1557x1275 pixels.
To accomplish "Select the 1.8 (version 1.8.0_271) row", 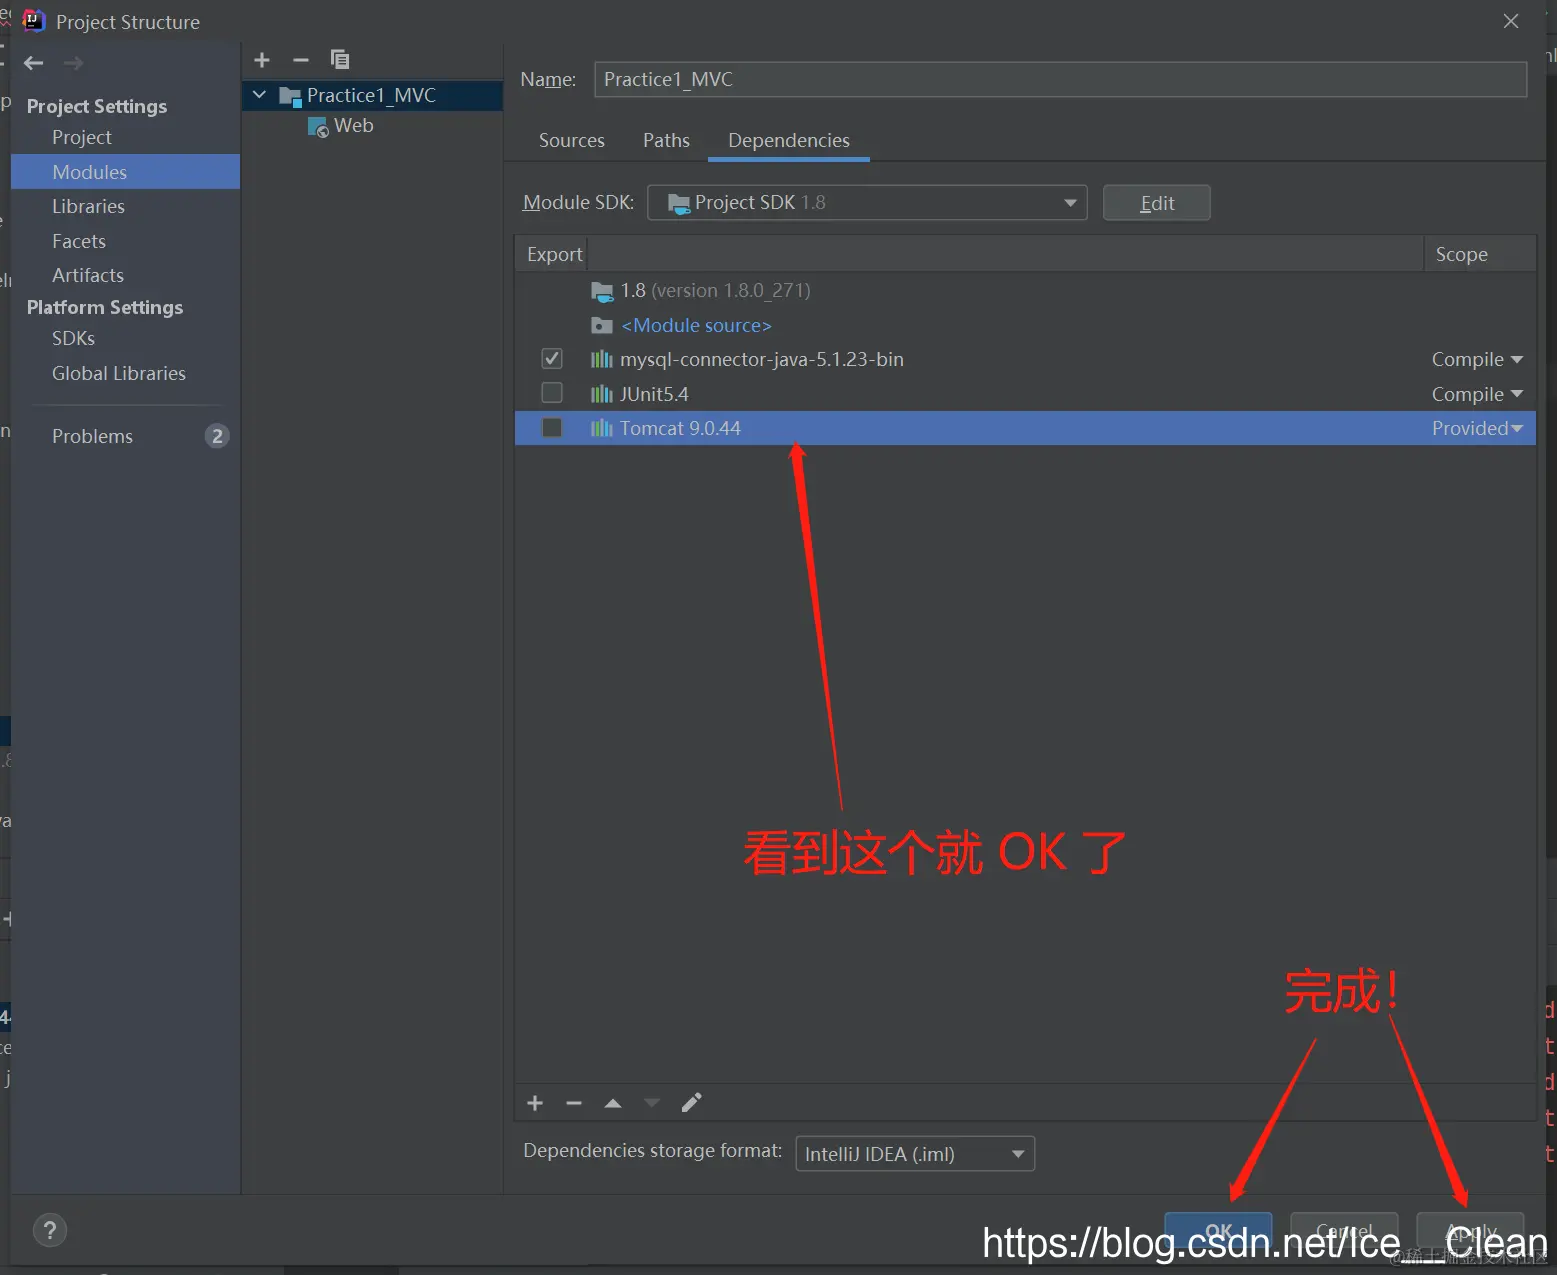I will click(1025, 291).
